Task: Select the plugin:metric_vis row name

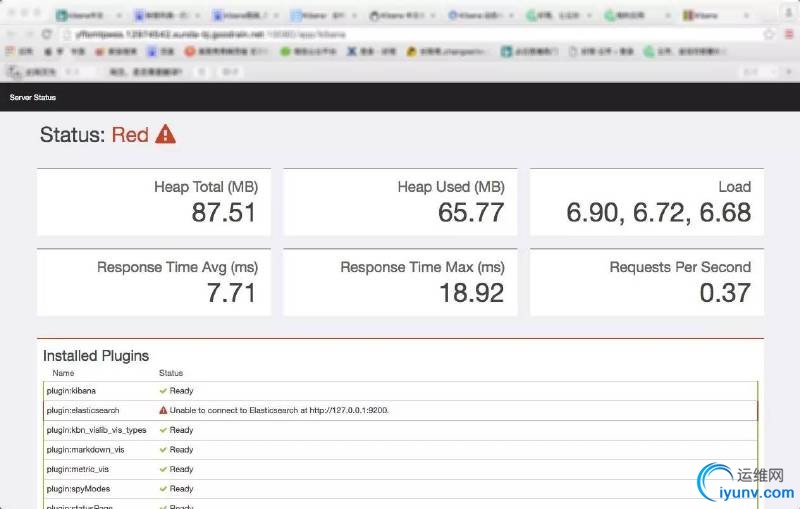Action: point(78,469)
